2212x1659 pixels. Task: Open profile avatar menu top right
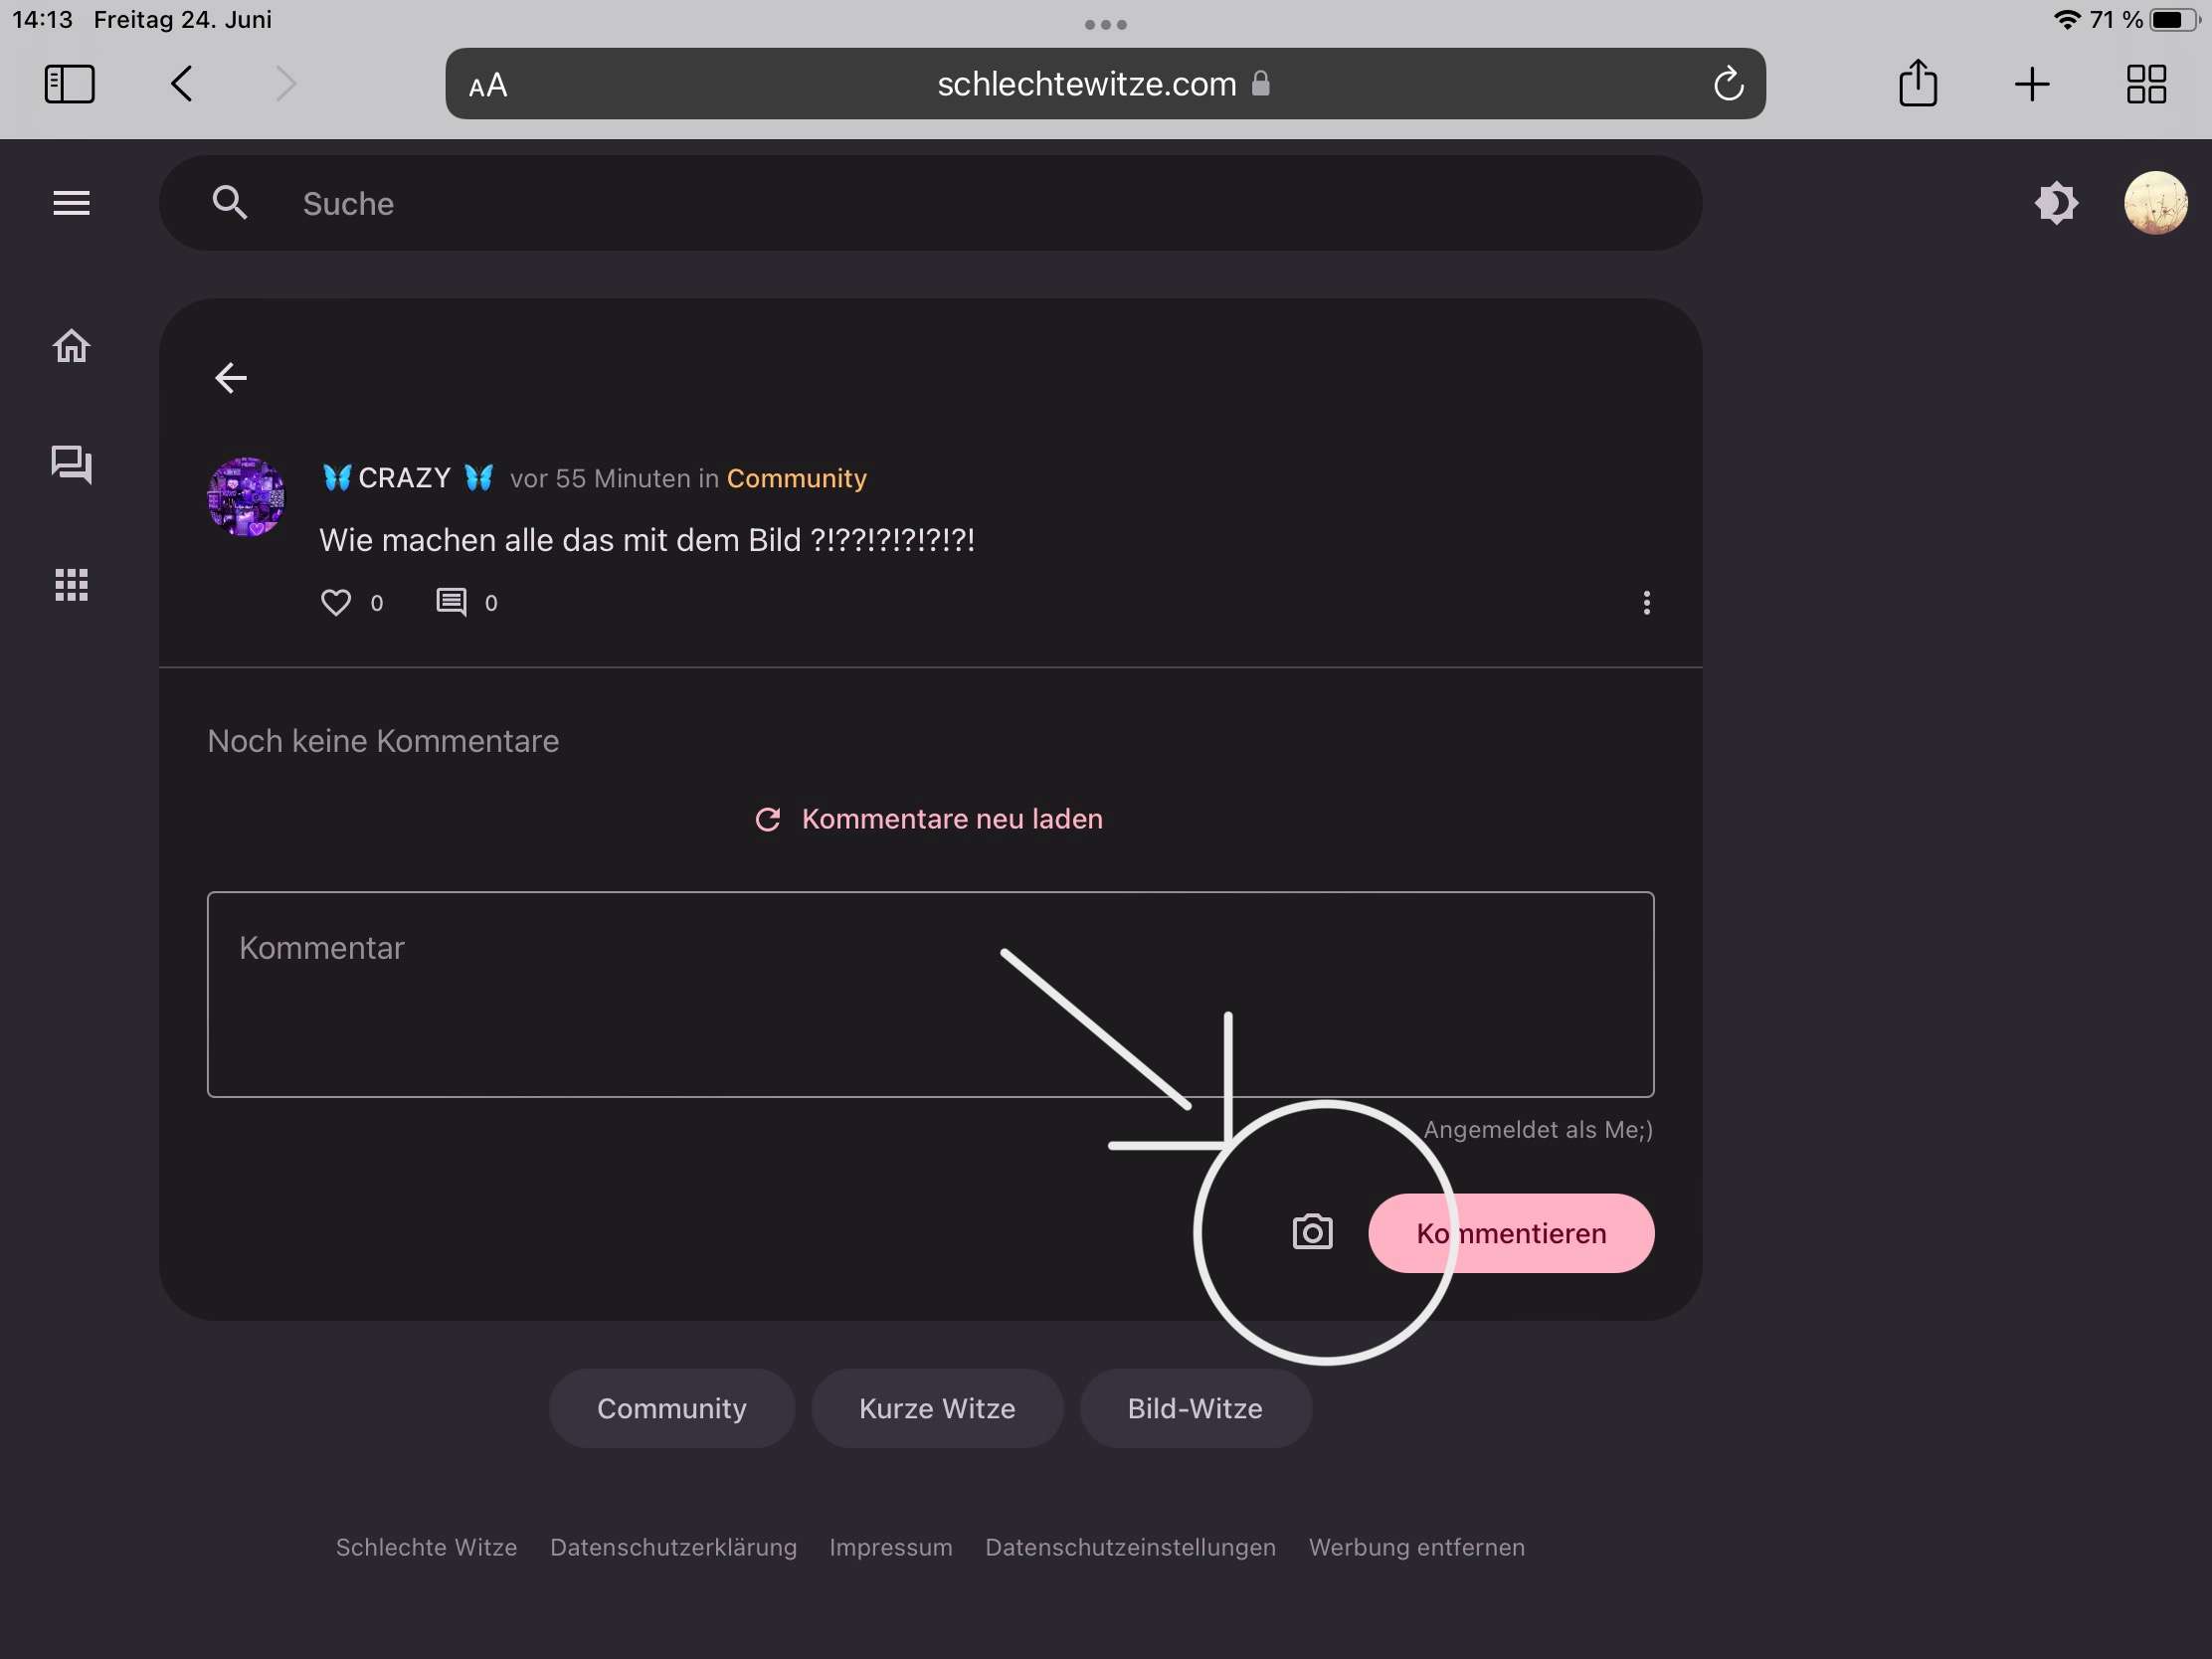coord(2154,203)
